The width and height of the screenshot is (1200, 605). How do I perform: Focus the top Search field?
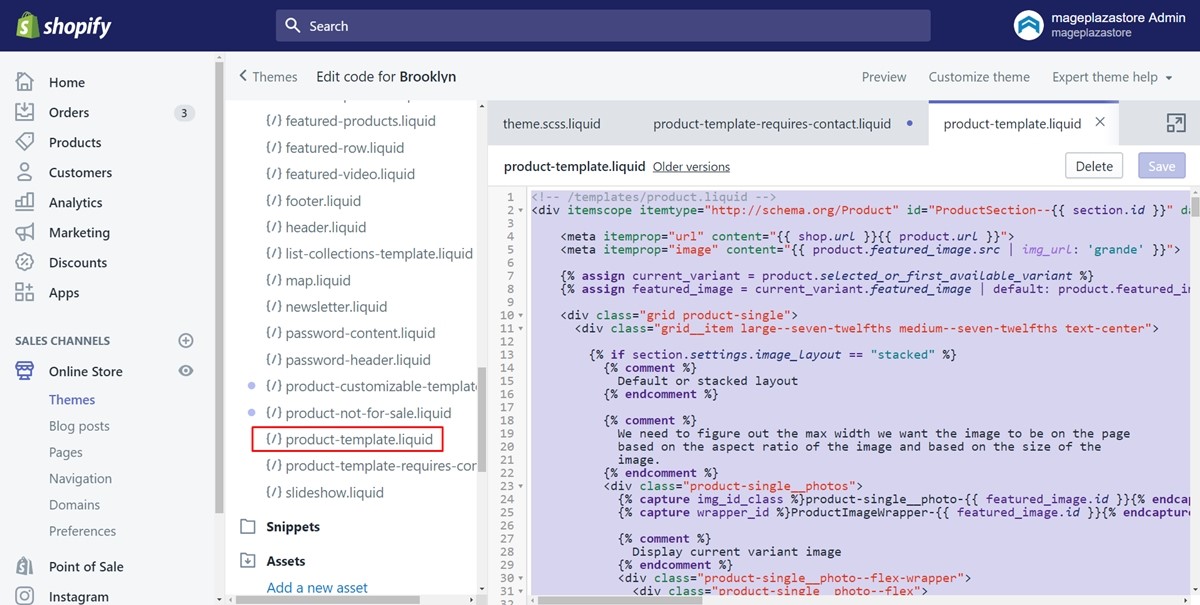pos(603,26)
